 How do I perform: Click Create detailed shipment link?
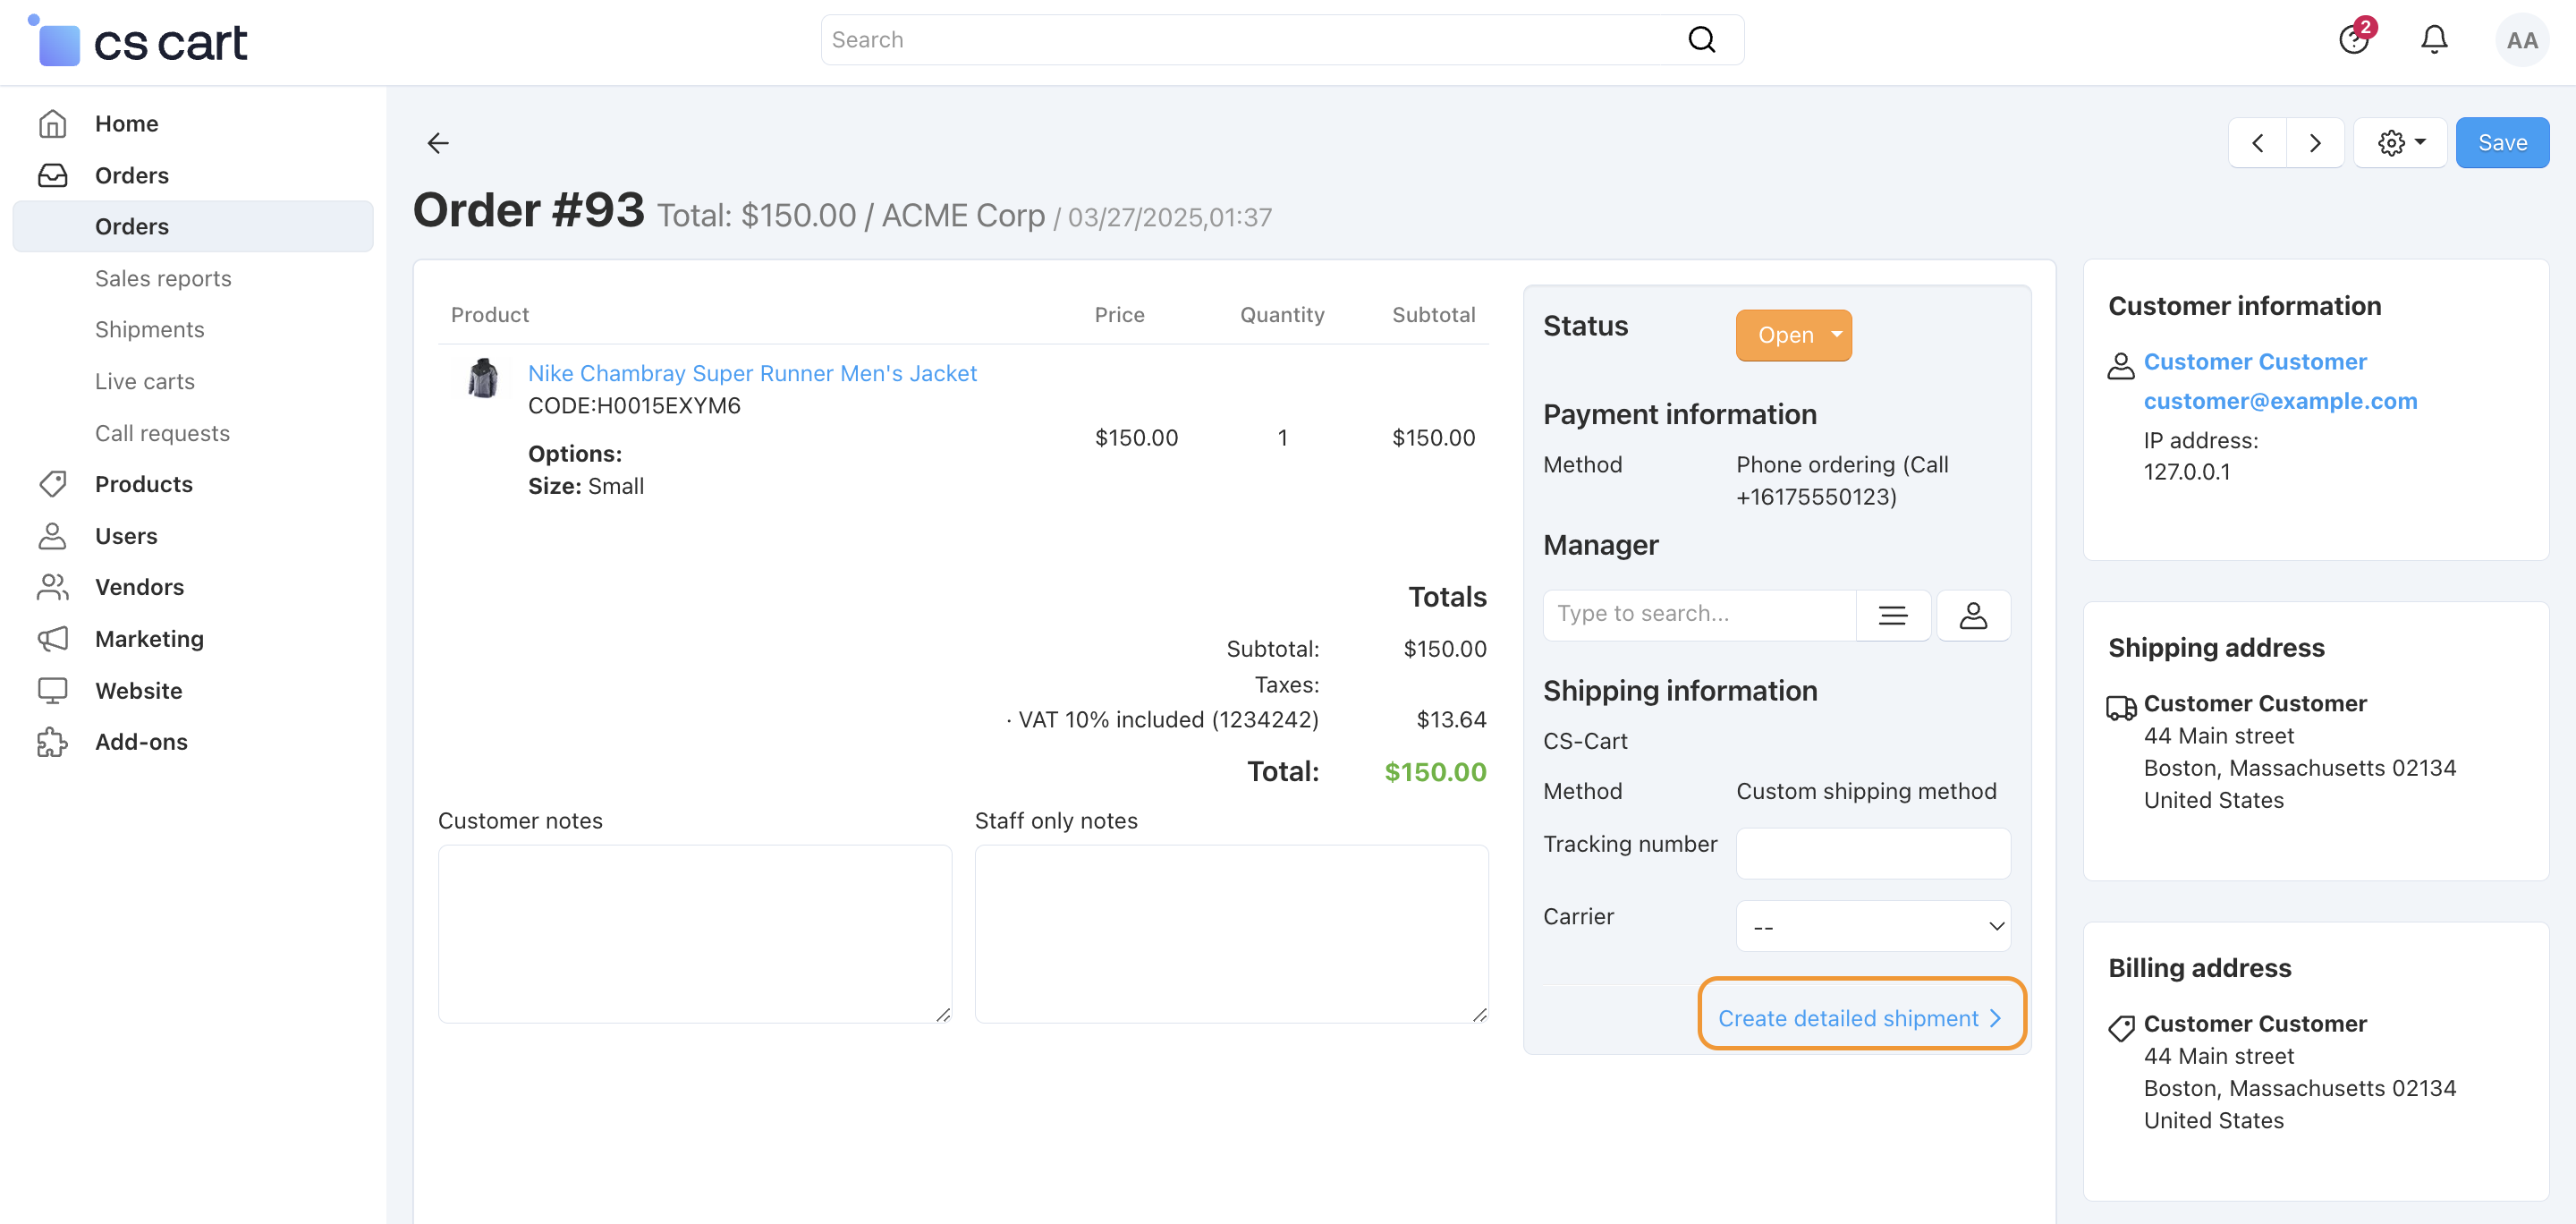(1861, 1018)
